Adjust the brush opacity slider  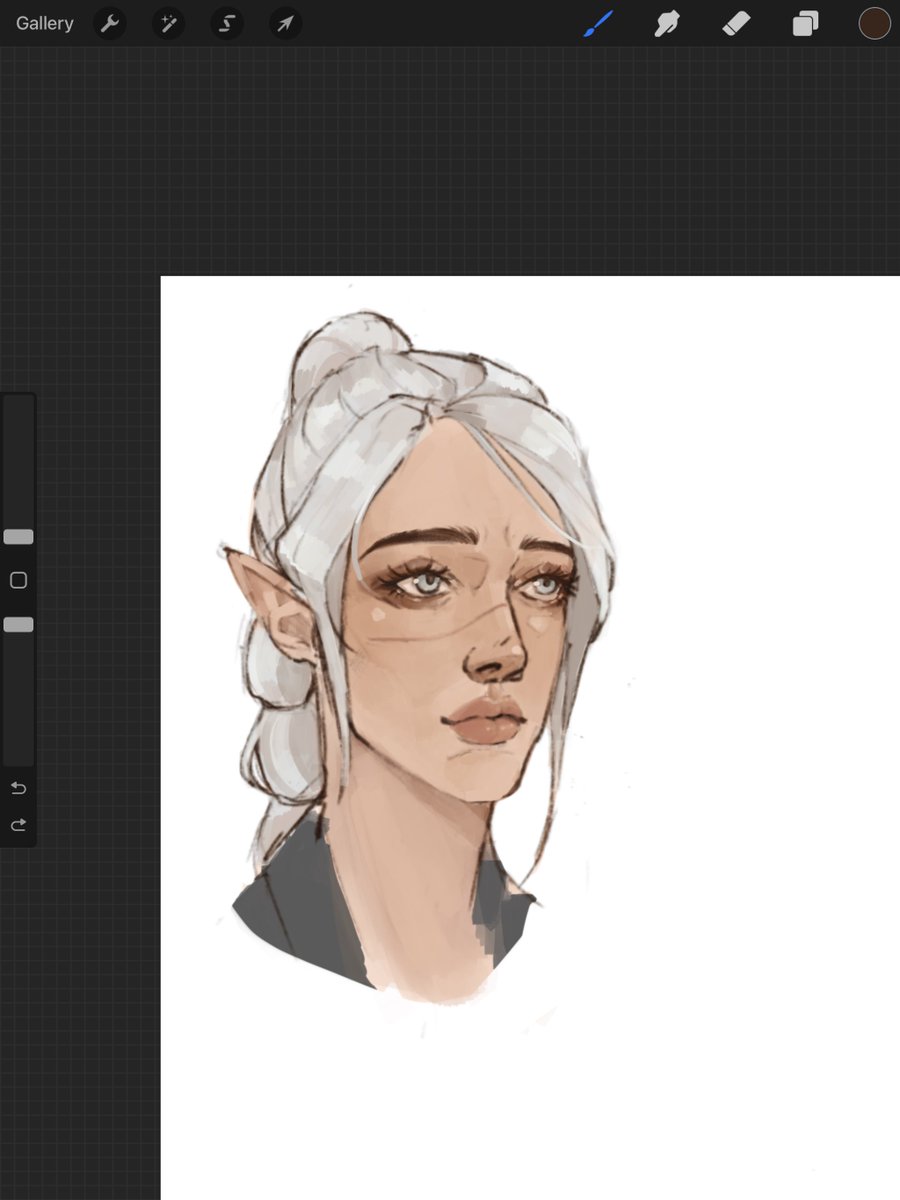pyautogui.click(x=17, y=624)
